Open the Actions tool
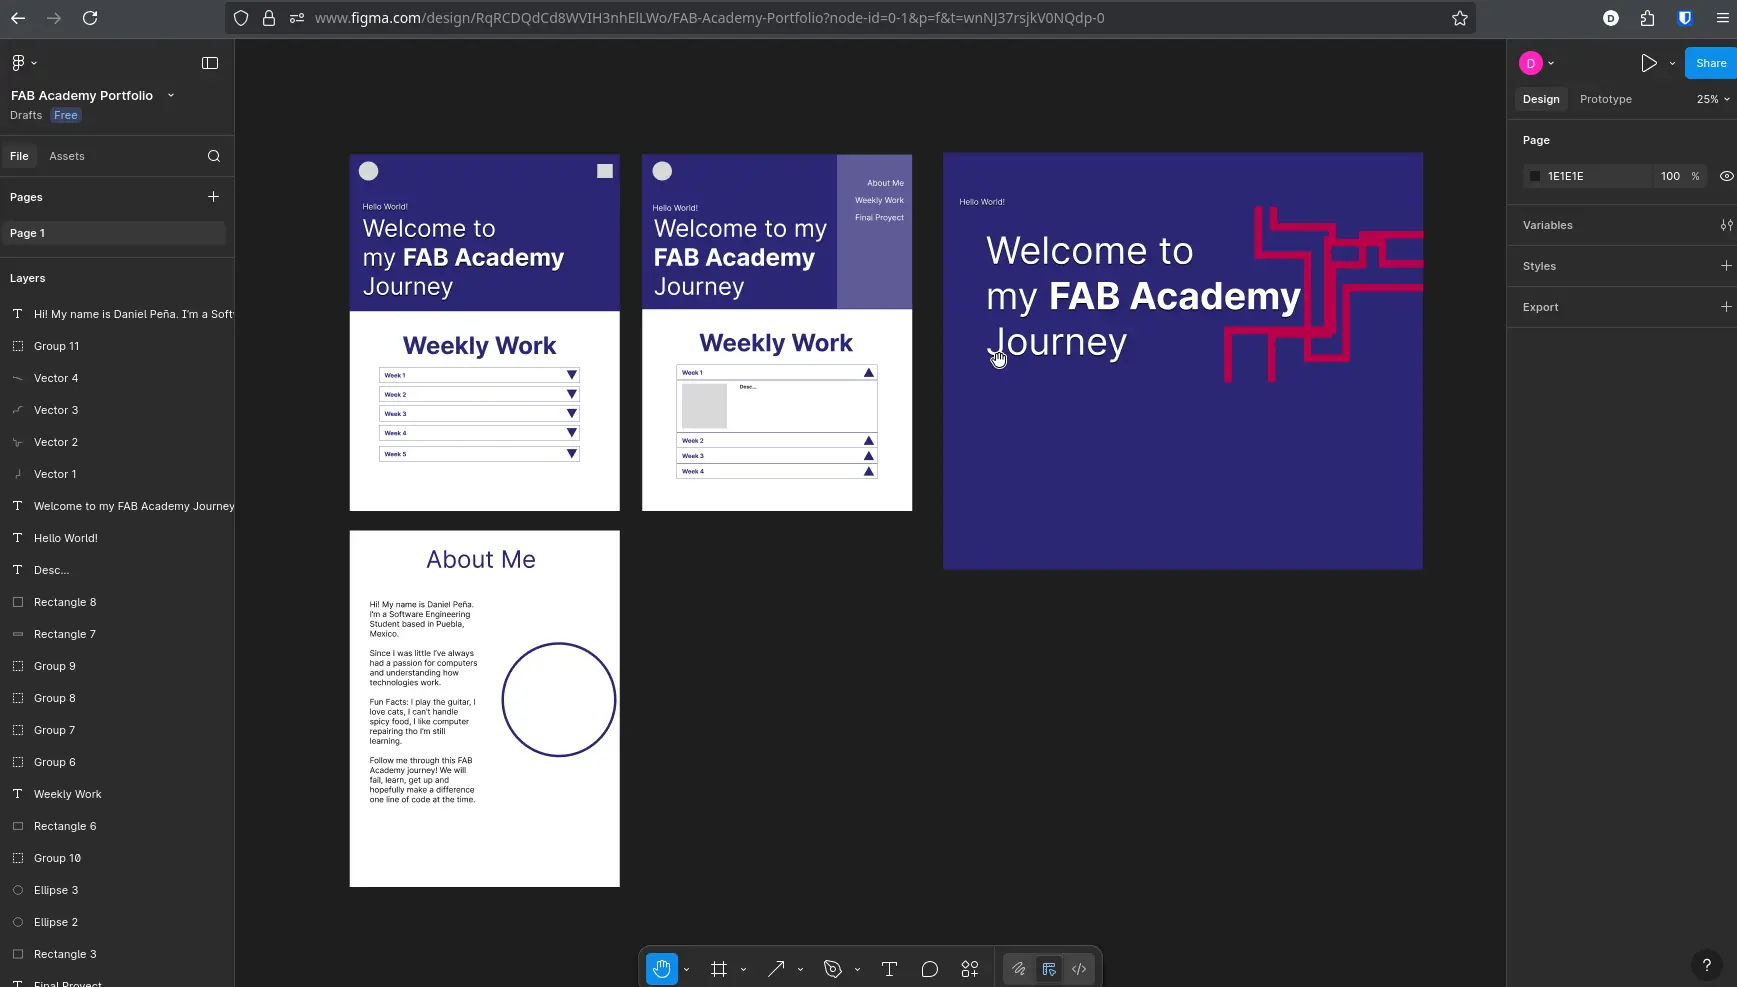Screen dimensions: 1737x987 (x=968, y=969)
